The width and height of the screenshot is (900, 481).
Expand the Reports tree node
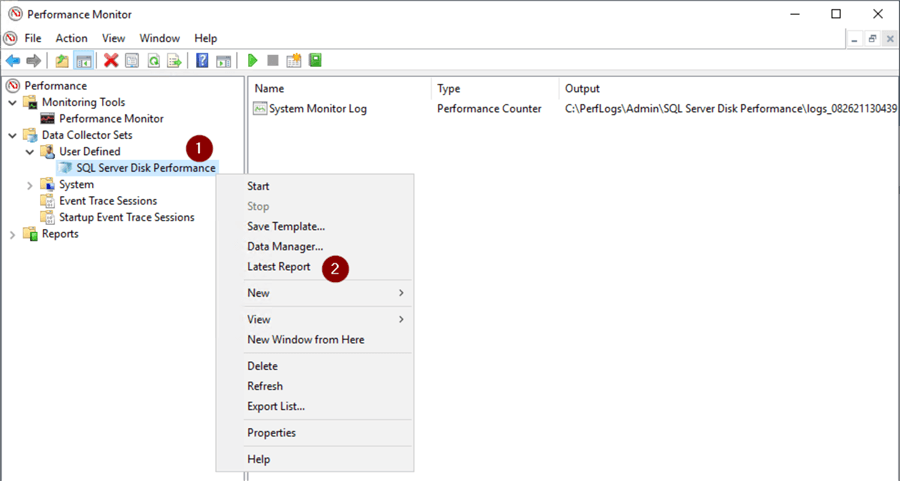click(x=13, y=234)
